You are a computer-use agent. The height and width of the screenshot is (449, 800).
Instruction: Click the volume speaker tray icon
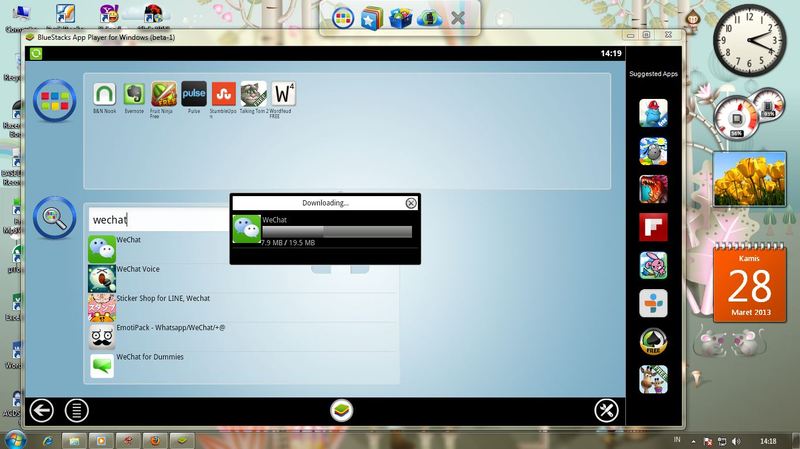(736, 441)
